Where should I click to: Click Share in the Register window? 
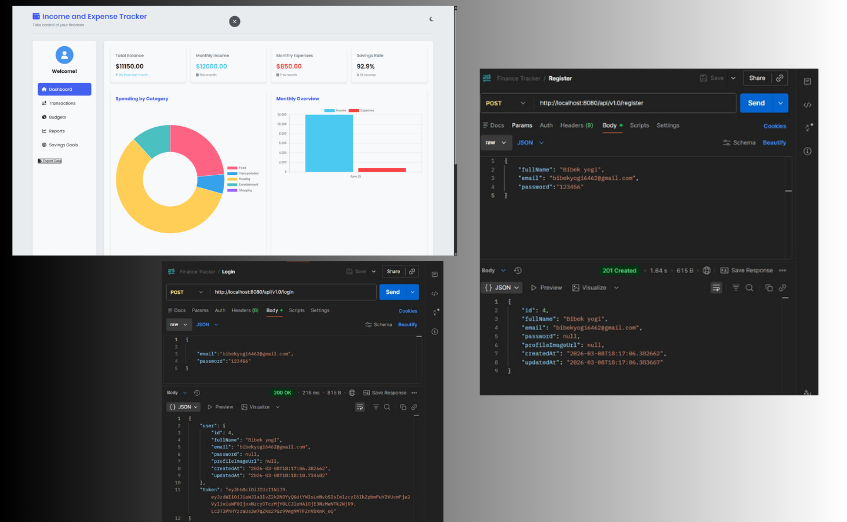click(757, 78)
